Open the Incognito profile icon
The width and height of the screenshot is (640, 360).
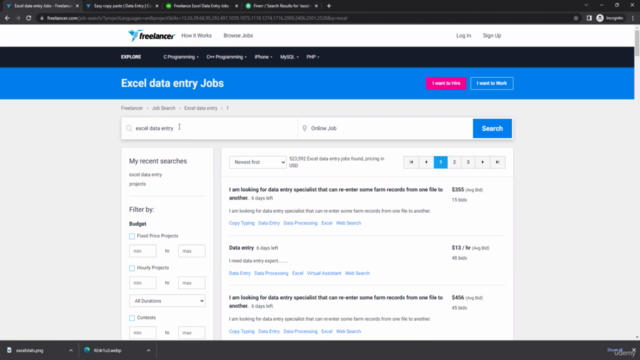pos(600,18)
